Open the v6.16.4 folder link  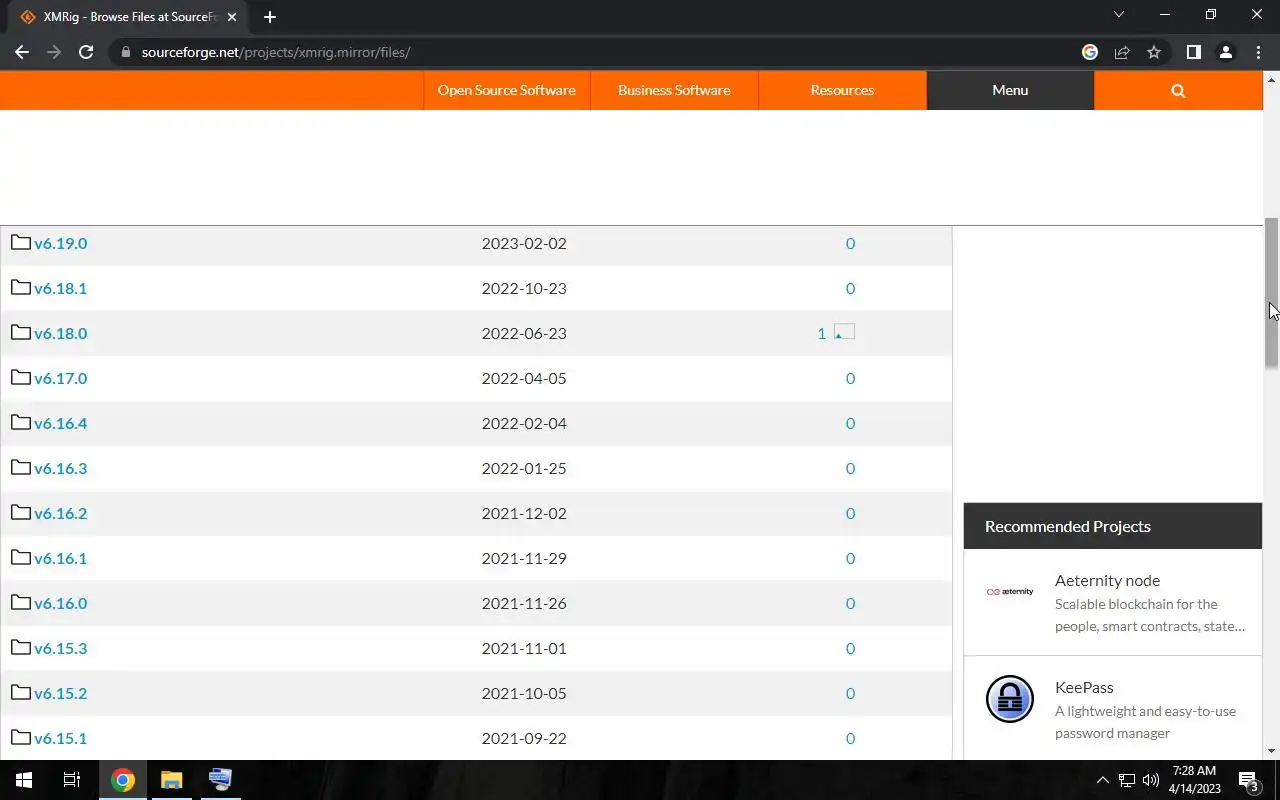point(60,423)
